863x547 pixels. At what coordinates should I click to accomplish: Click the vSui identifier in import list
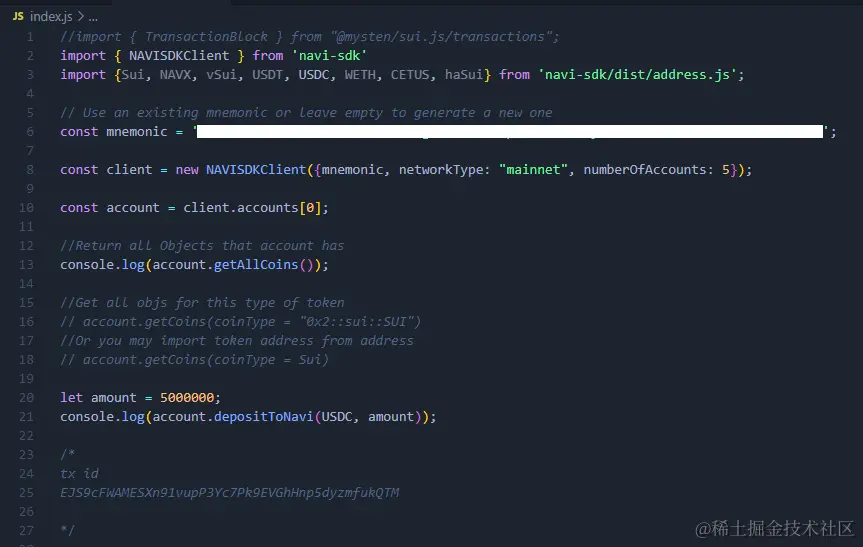[x=221, y=75]
